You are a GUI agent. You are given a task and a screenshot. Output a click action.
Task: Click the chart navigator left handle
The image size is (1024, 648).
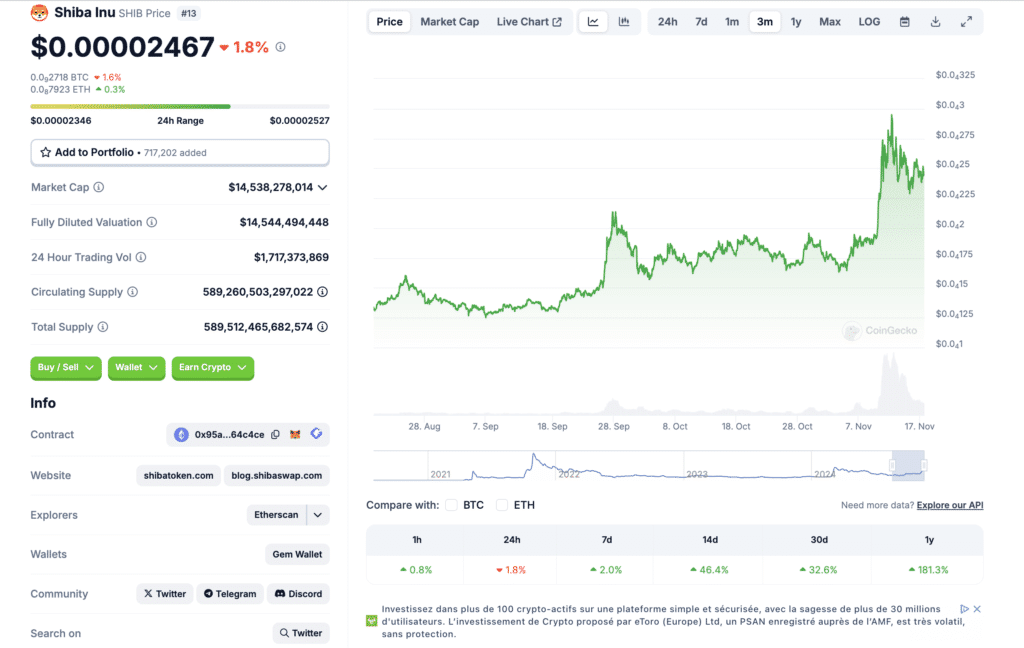click(892, 465)
